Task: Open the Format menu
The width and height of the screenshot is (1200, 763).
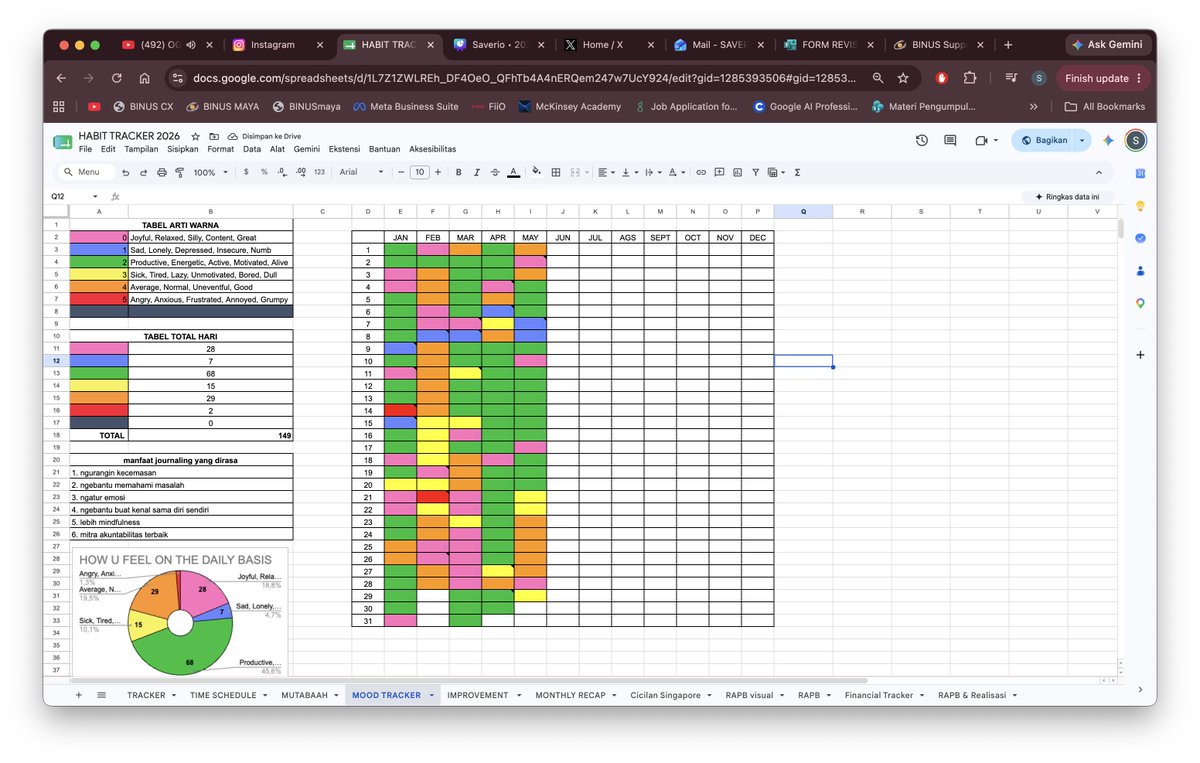Action: (221, 149)
